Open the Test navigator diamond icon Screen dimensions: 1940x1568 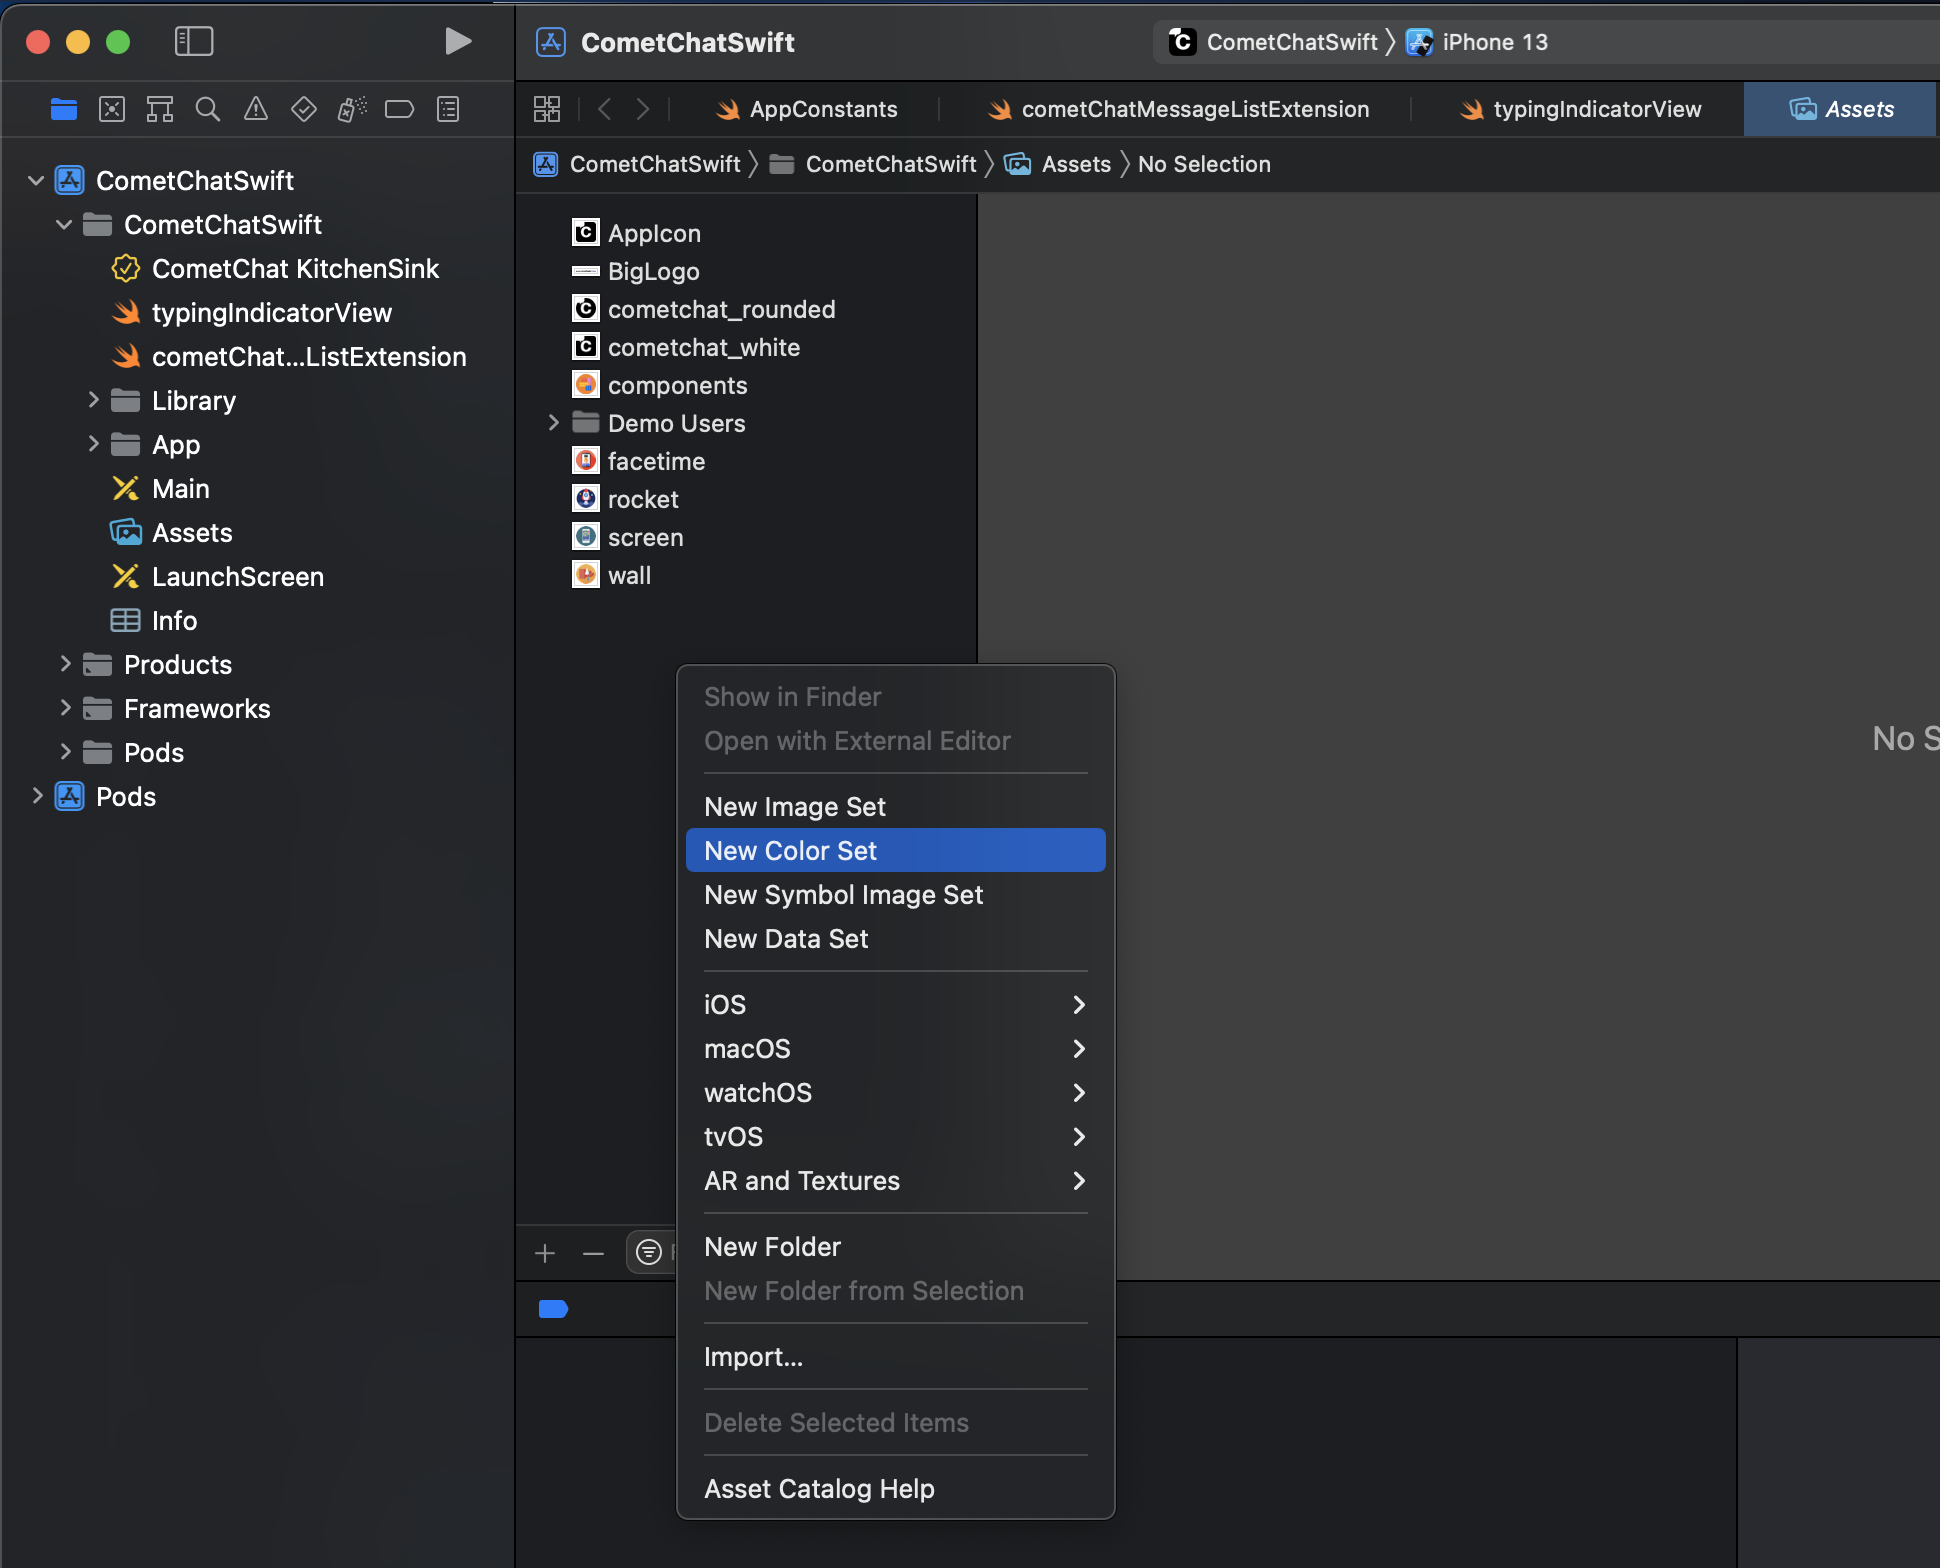[304, 109]
